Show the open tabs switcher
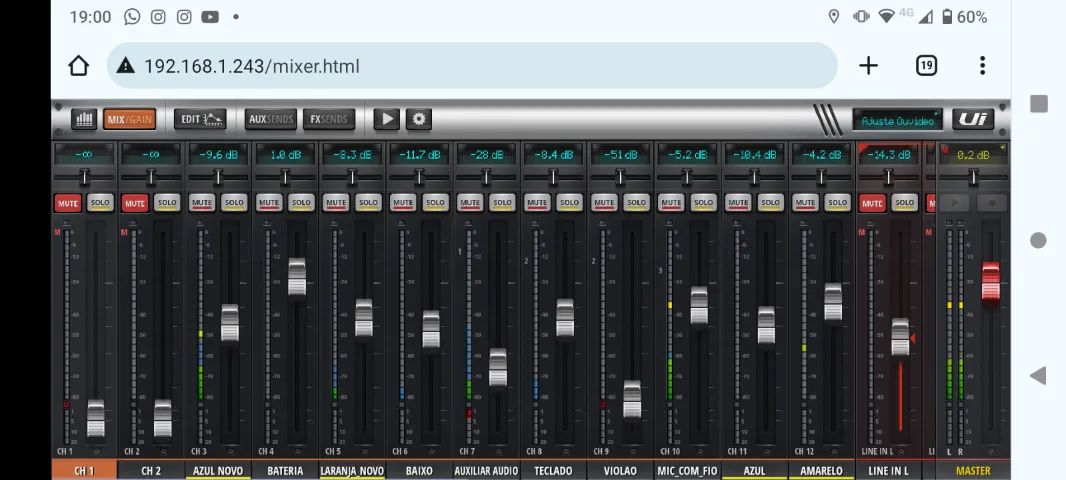1066x480 pixels. point(926,66)
